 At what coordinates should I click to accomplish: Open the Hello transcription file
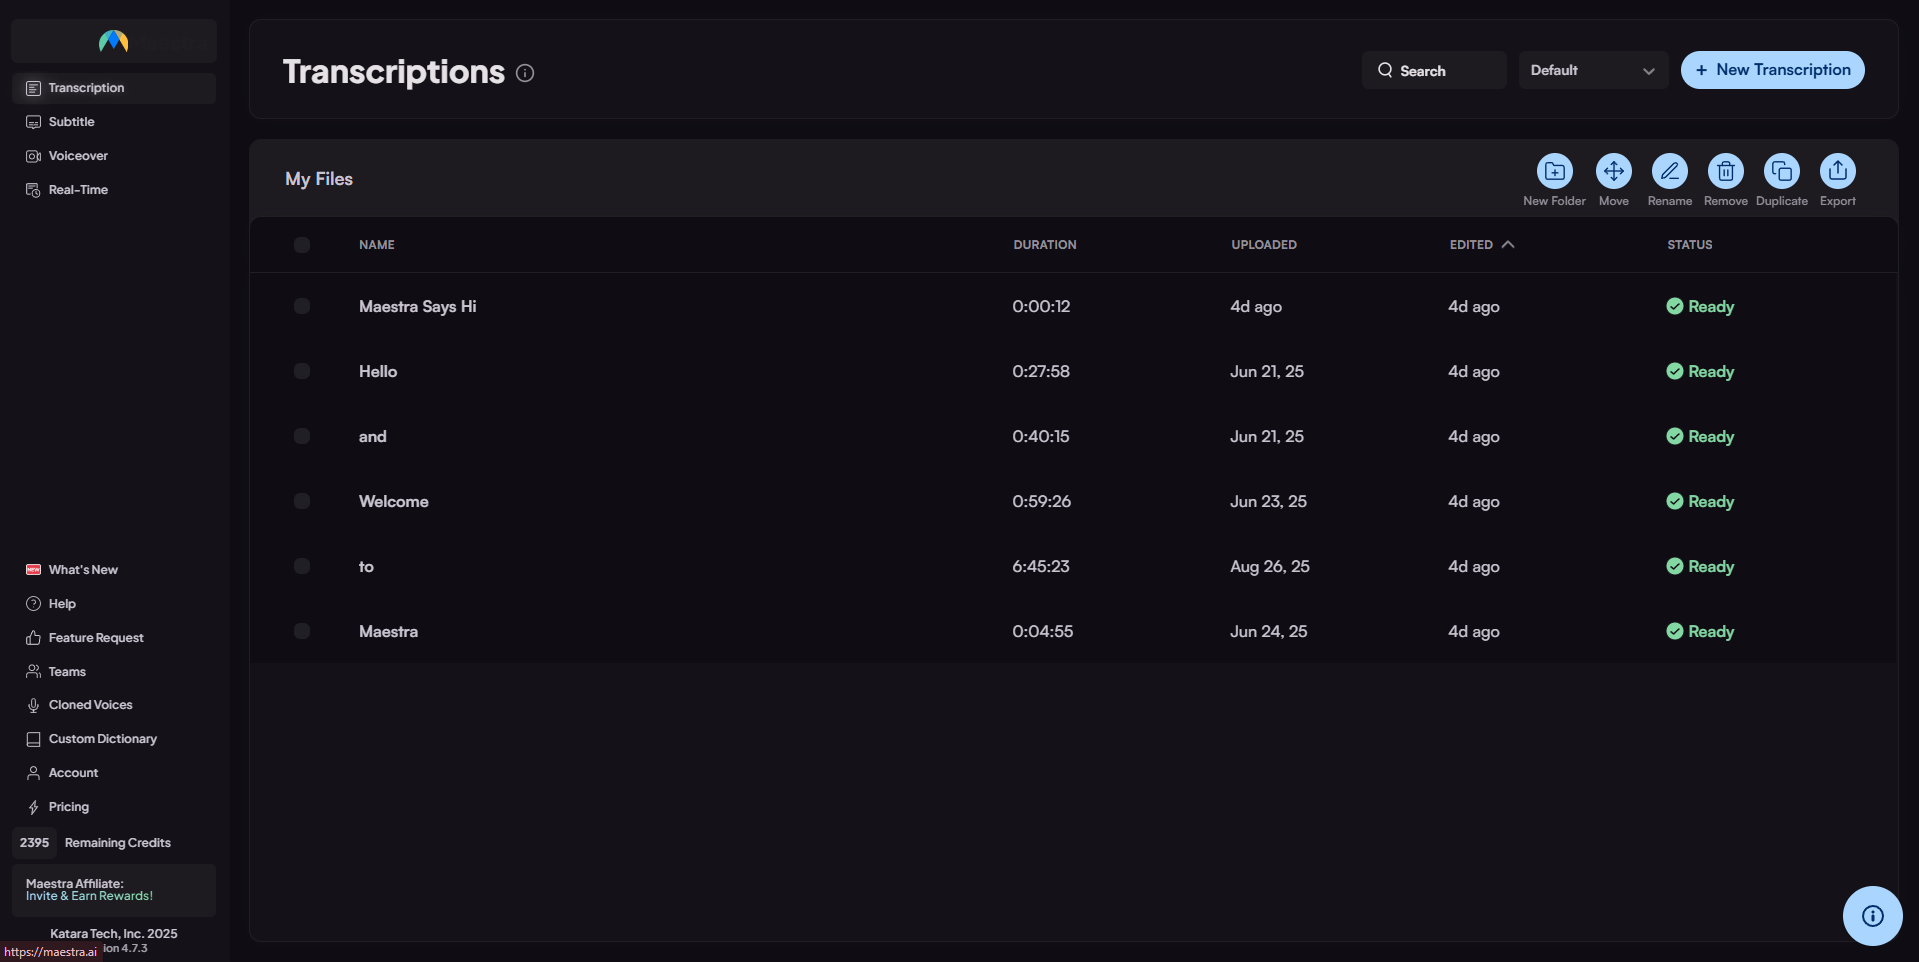[378, 371]
